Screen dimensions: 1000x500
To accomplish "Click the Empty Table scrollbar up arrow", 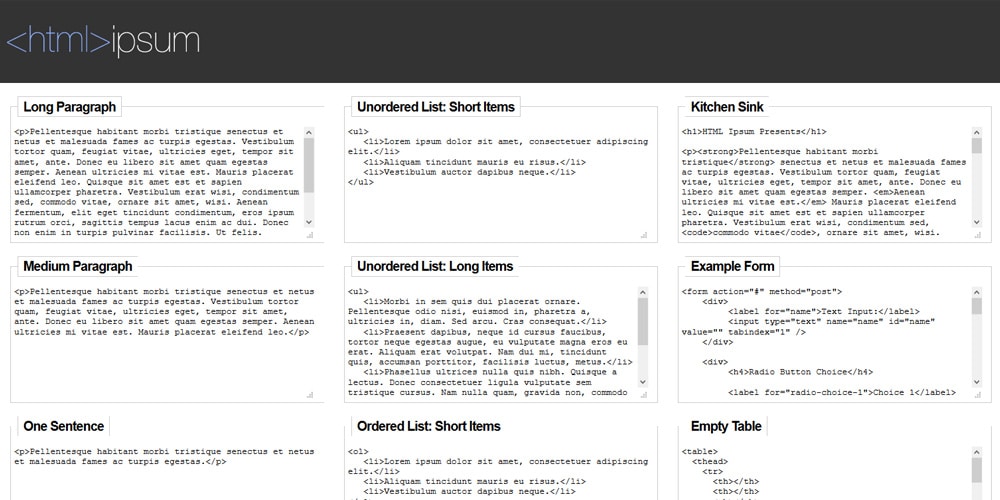I will tap(977, 452).
